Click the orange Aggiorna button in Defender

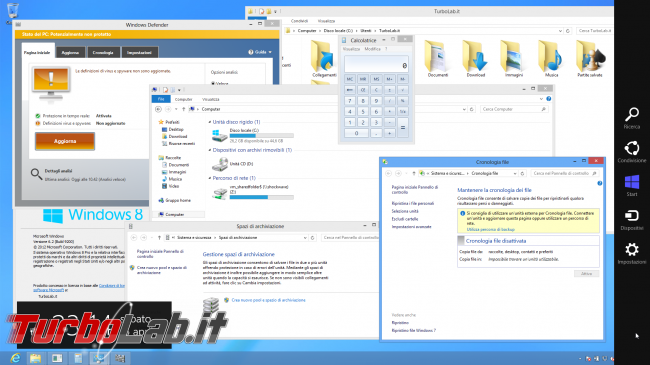tap(65, 141)
